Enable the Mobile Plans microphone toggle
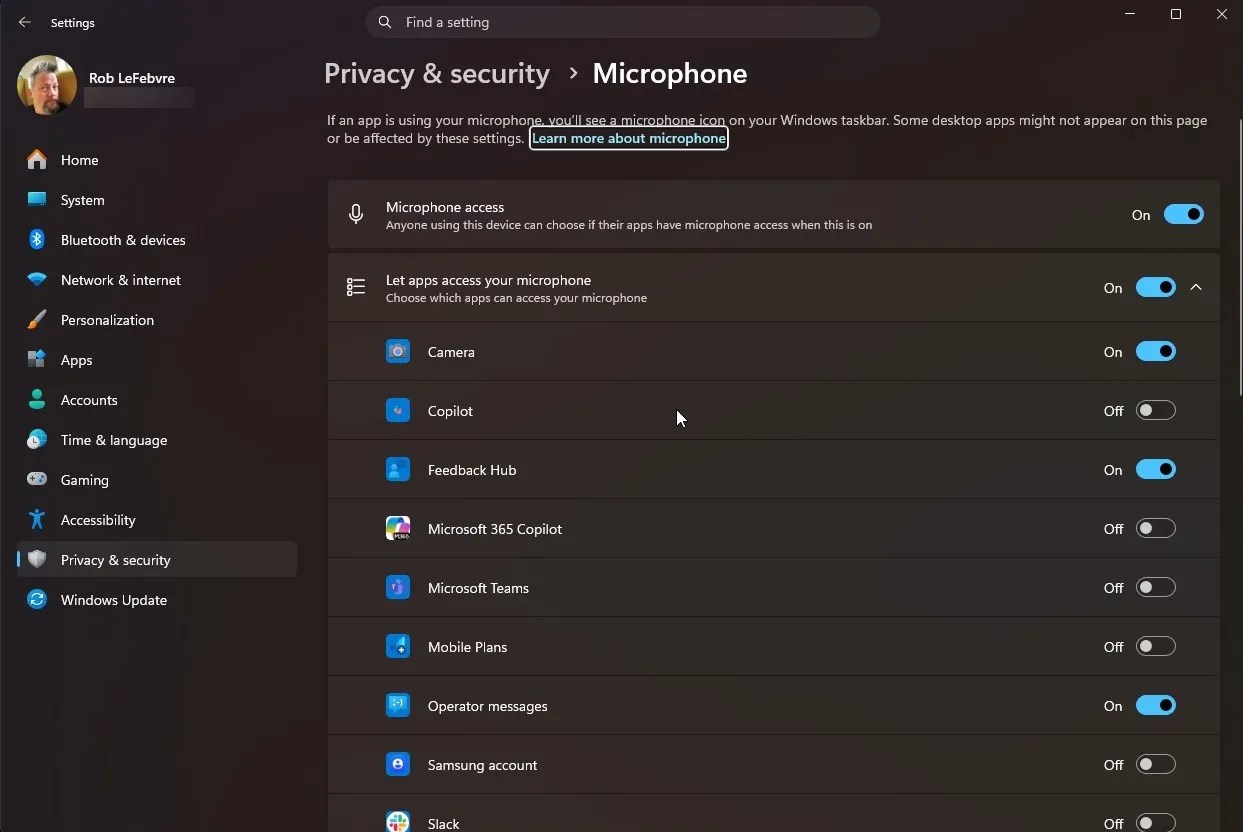Image resolution: width=1243 pixels, height=832 pixels. [1156, 647]
